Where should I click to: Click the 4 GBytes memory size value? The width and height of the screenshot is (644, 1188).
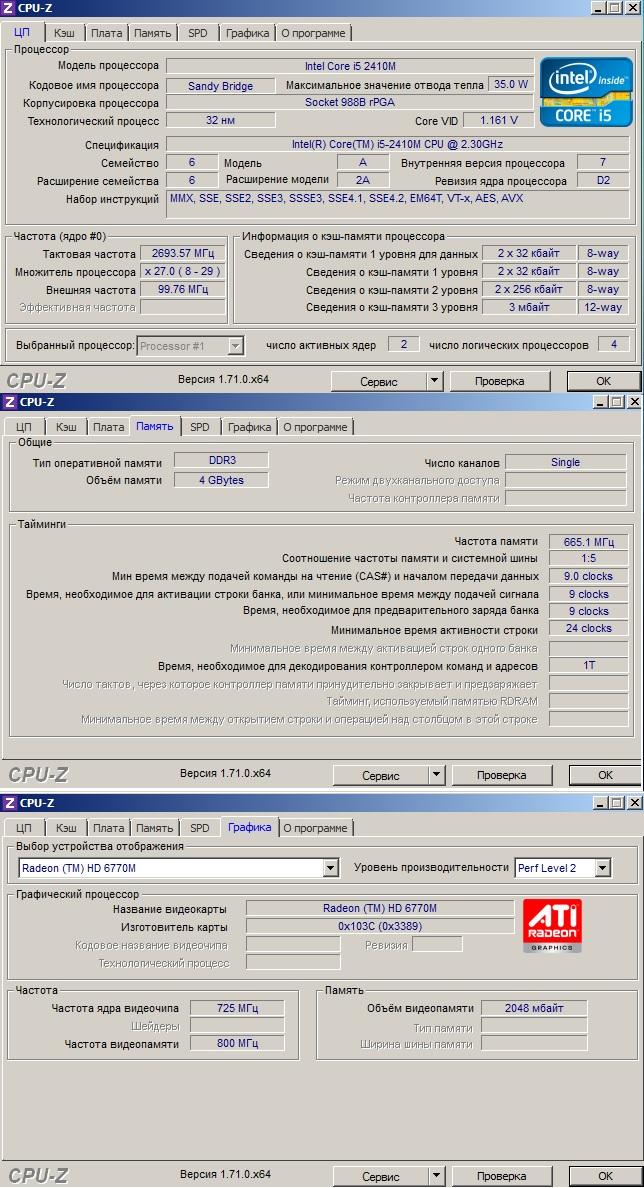221,480
